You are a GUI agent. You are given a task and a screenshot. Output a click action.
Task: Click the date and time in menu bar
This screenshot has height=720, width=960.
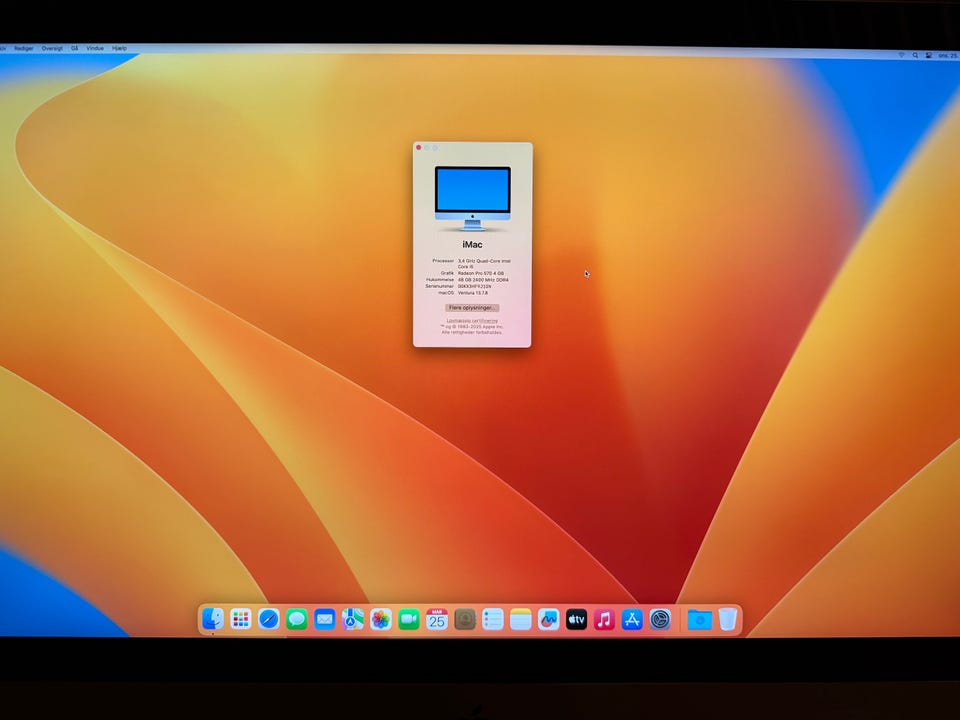pyautogui.click(x=948, y=56)
